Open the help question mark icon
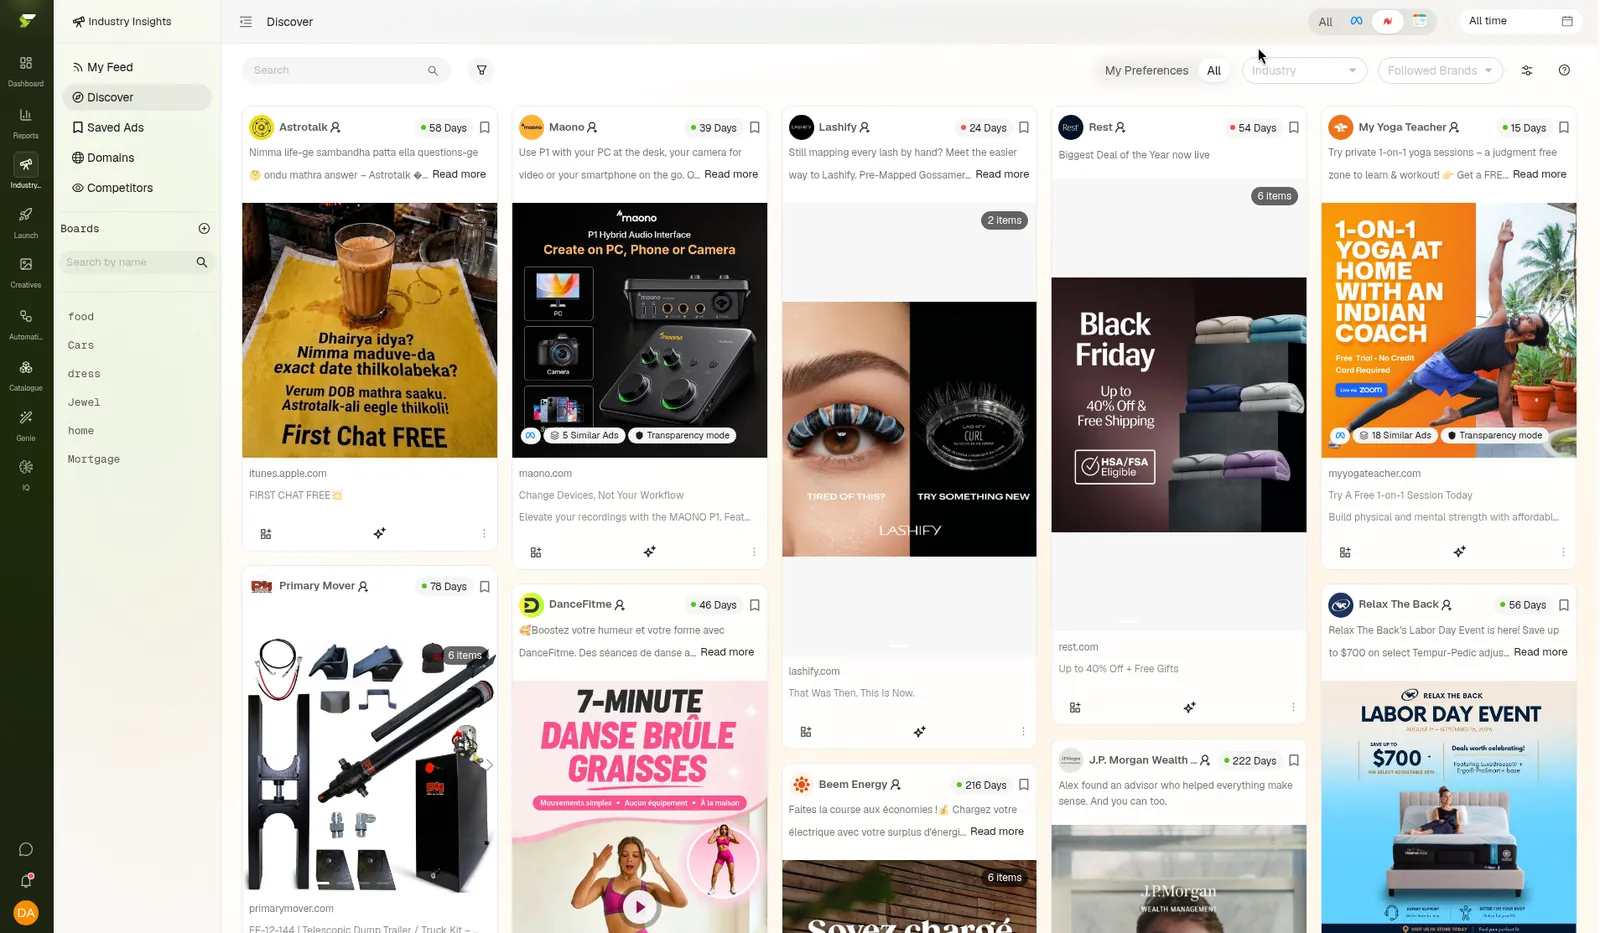 (x=1564, y=70)
